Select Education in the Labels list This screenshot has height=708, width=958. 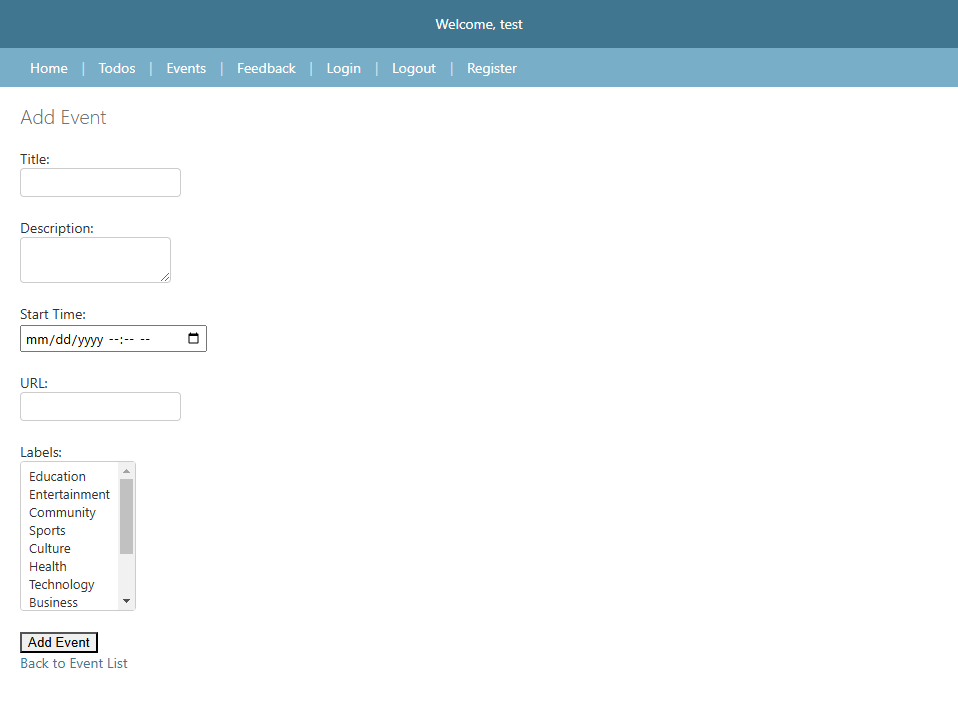click(x=58, y=477)
